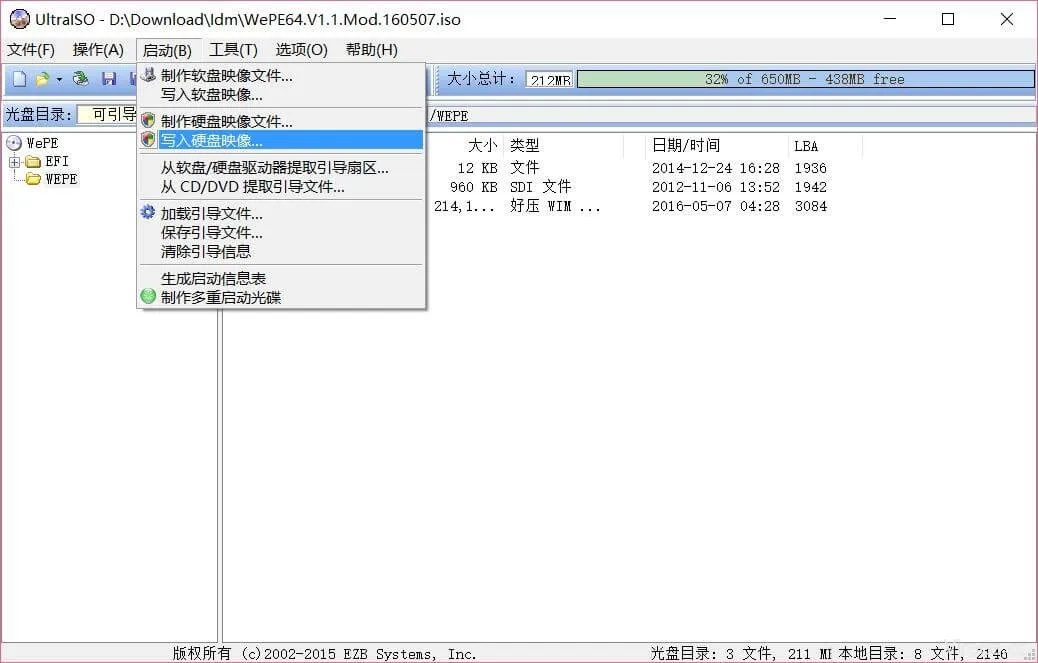The height and width of the screenshot is (663, 1038).
Task: Select 写入硬盘映像... highlighted entry
Action: (281, 140)
